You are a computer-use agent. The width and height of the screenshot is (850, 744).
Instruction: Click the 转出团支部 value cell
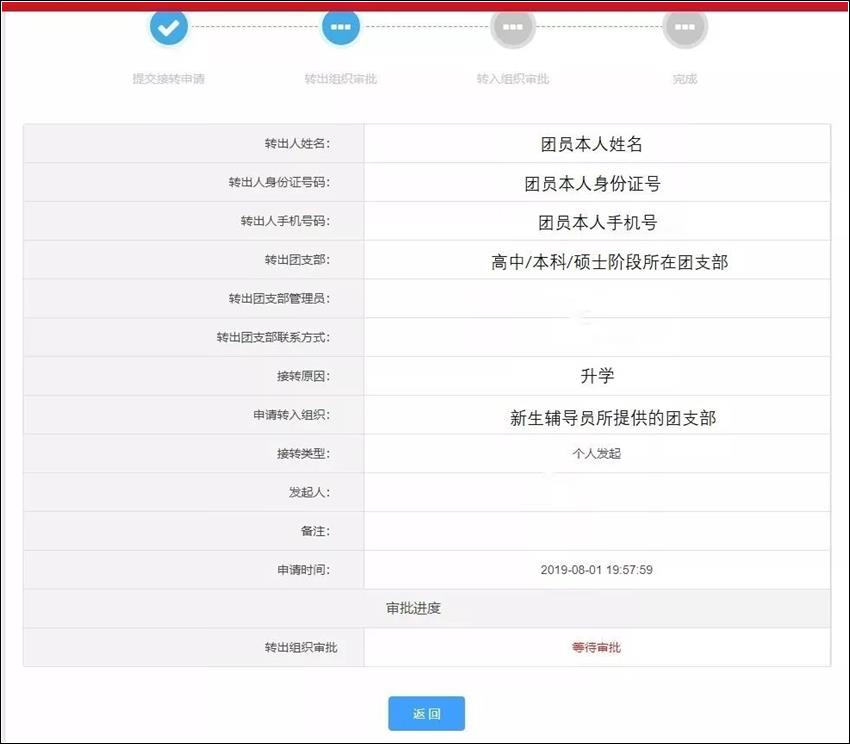coord(596,262)
